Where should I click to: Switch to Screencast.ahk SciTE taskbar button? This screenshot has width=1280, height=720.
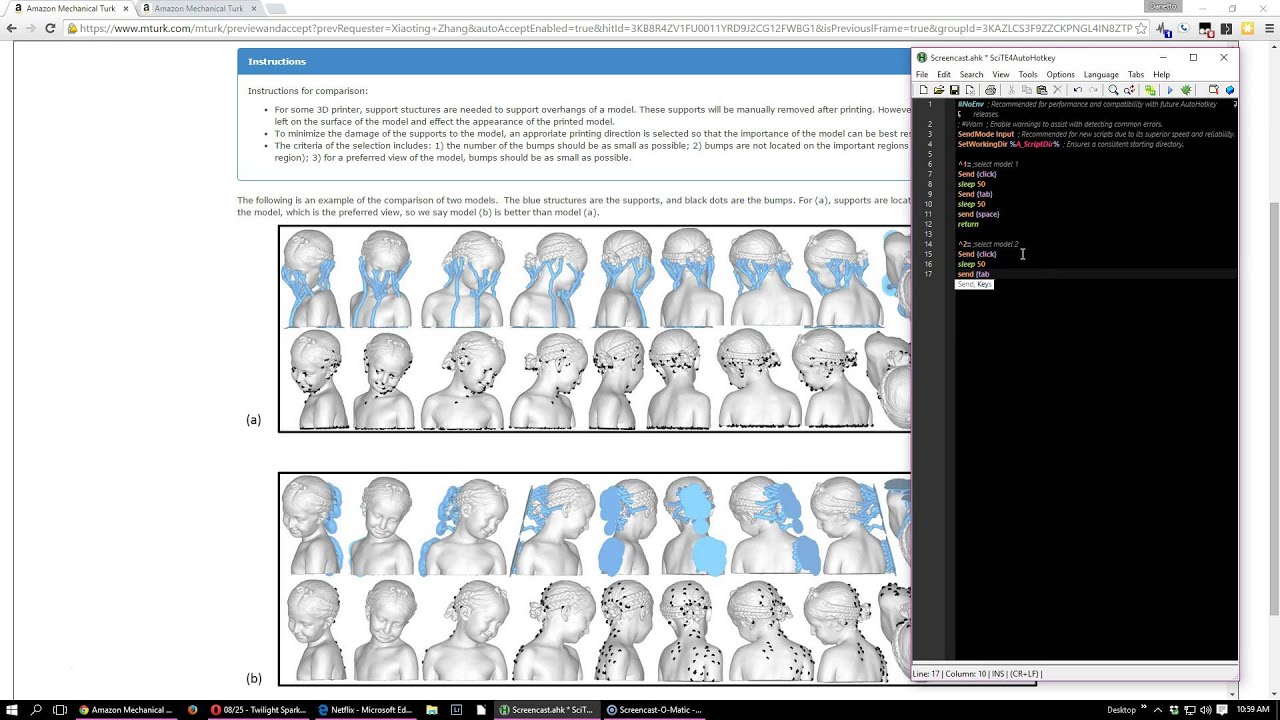point(547,710)
